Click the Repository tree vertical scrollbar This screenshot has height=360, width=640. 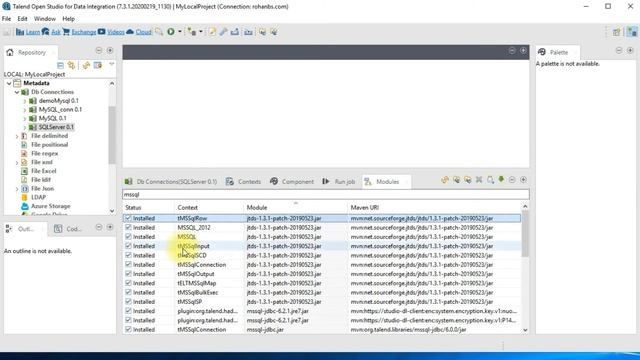point(112,135)
